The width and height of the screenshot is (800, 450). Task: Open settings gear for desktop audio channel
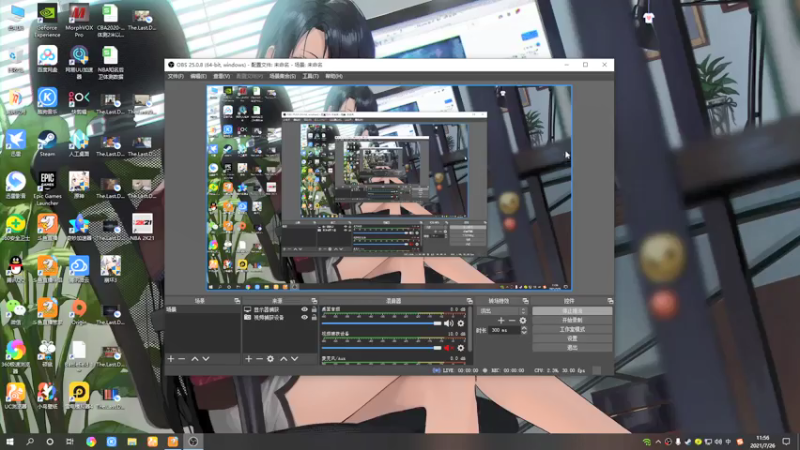point(461,323)
